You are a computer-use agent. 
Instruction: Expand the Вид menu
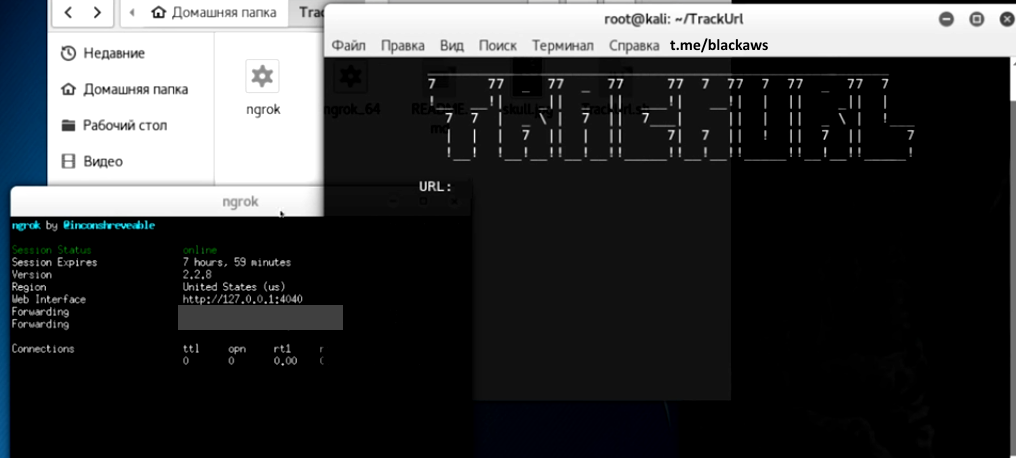click(x=451, y=45)
